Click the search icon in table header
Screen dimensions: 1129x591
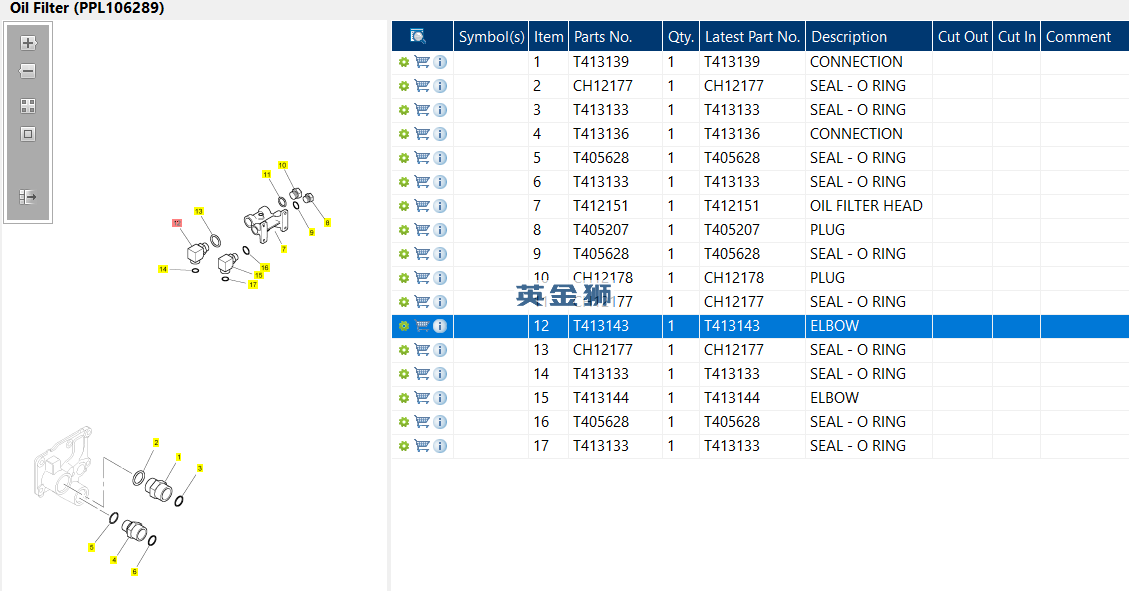(x=418, y=37)
